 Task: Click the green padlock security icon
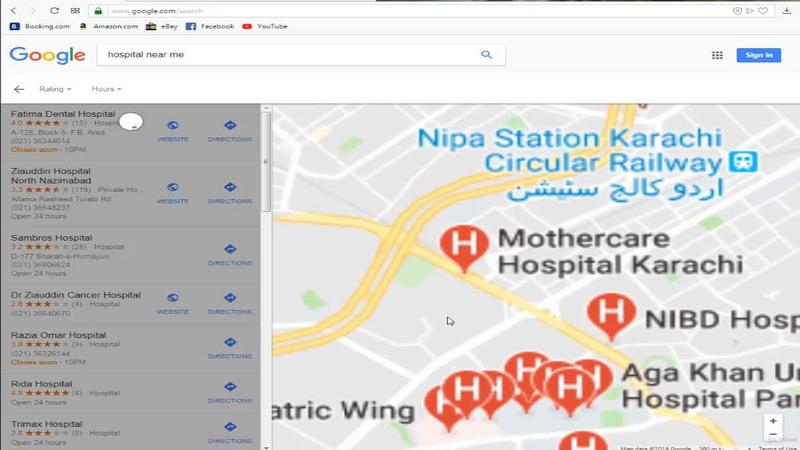[x=98, y=11]
